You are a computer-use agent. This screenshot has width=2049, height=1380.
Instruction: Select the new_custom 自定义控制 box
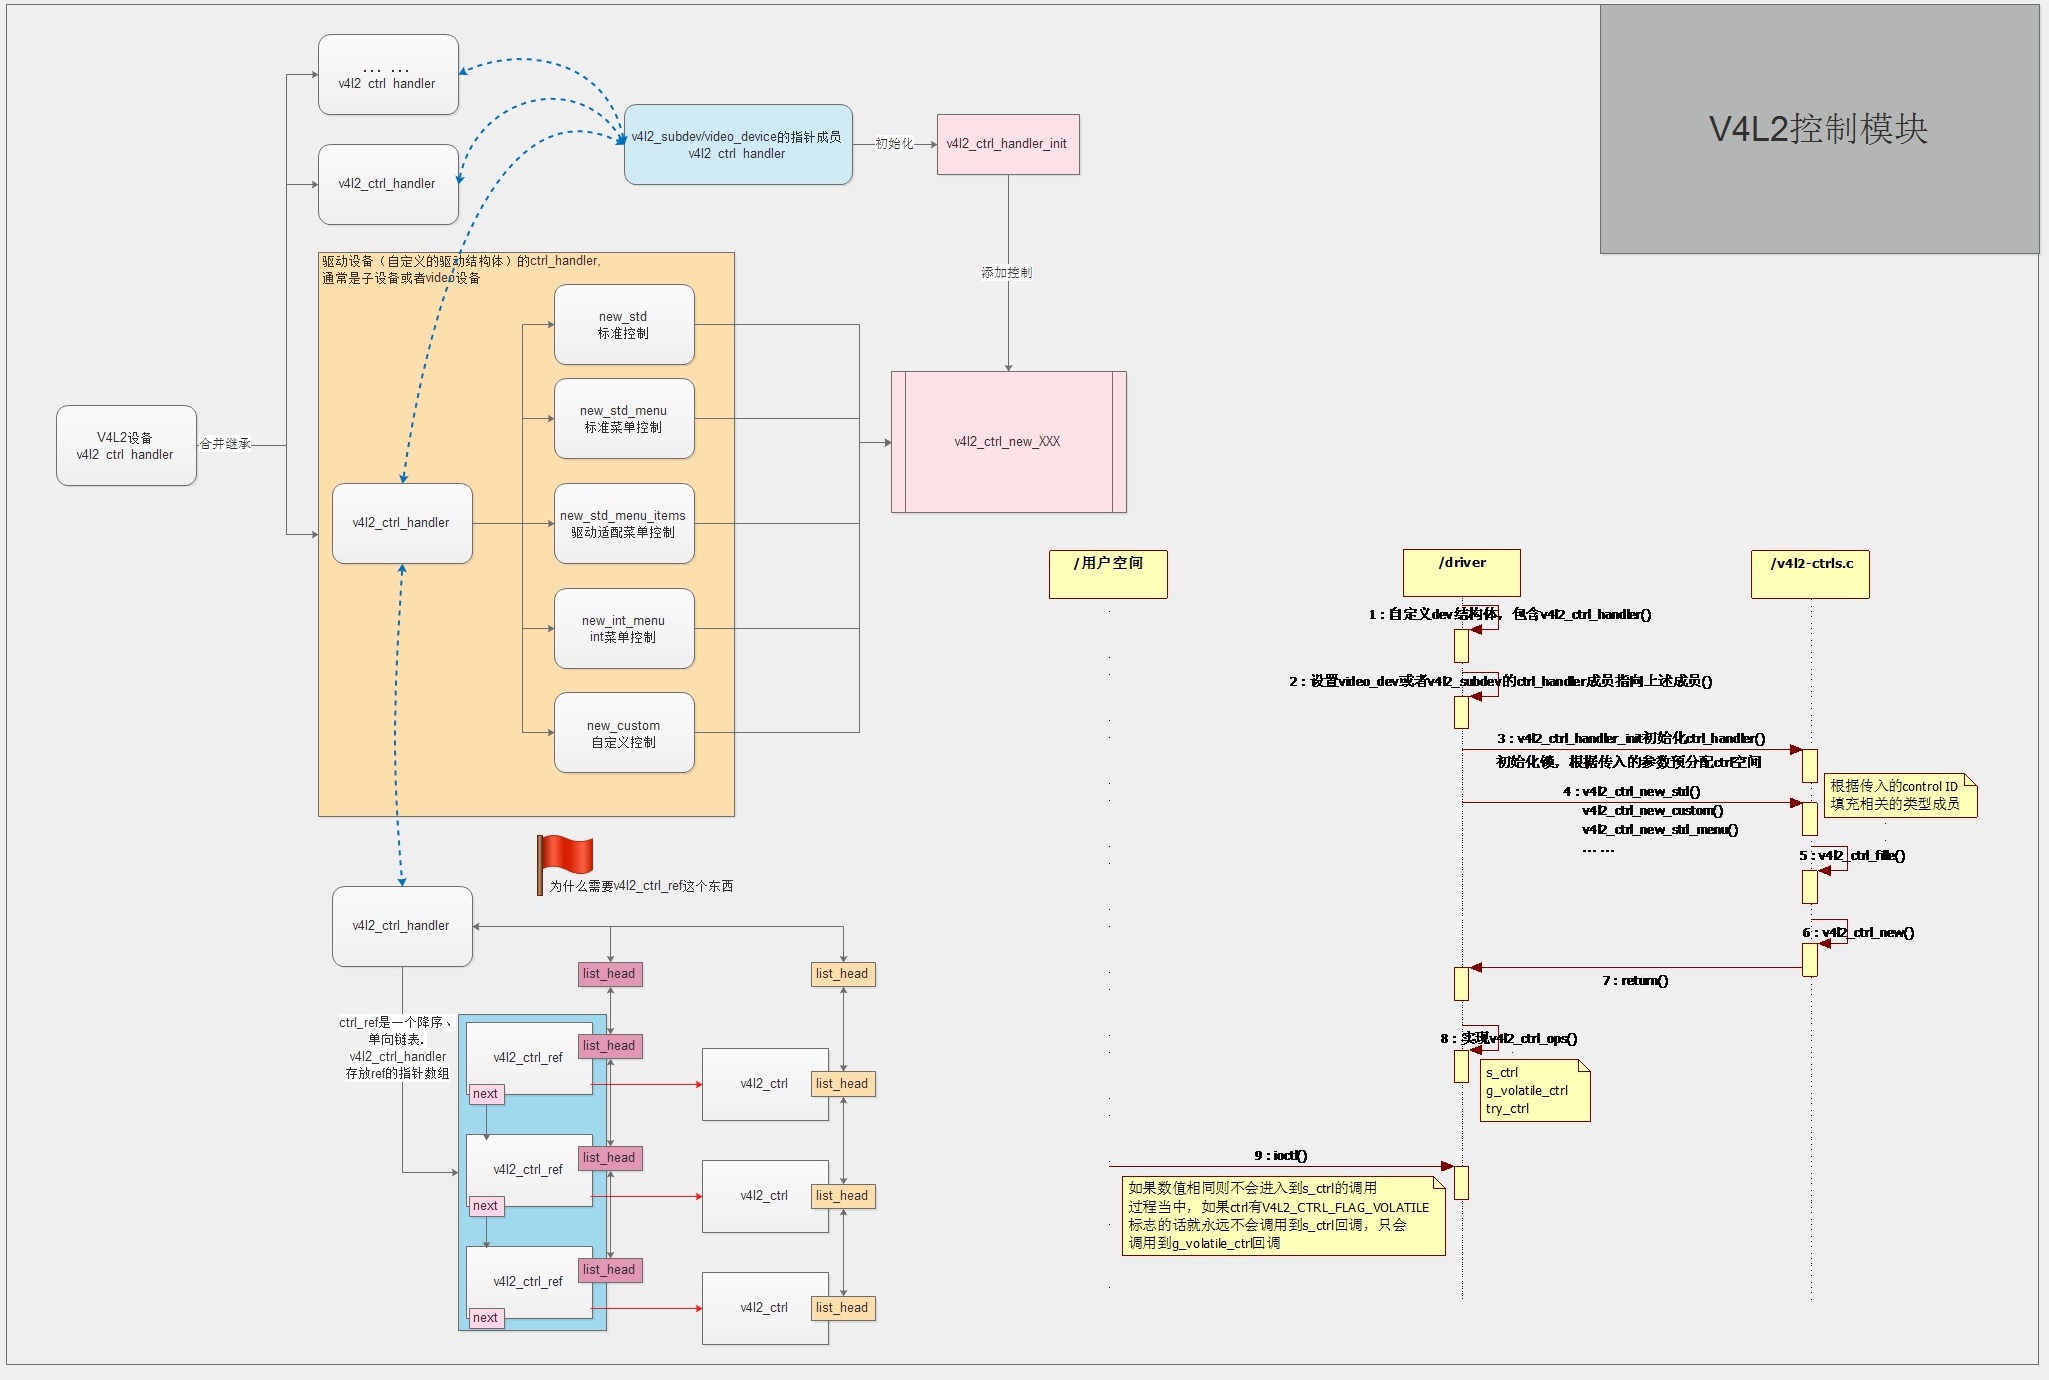pyautogui.click(x=623, y=733)
